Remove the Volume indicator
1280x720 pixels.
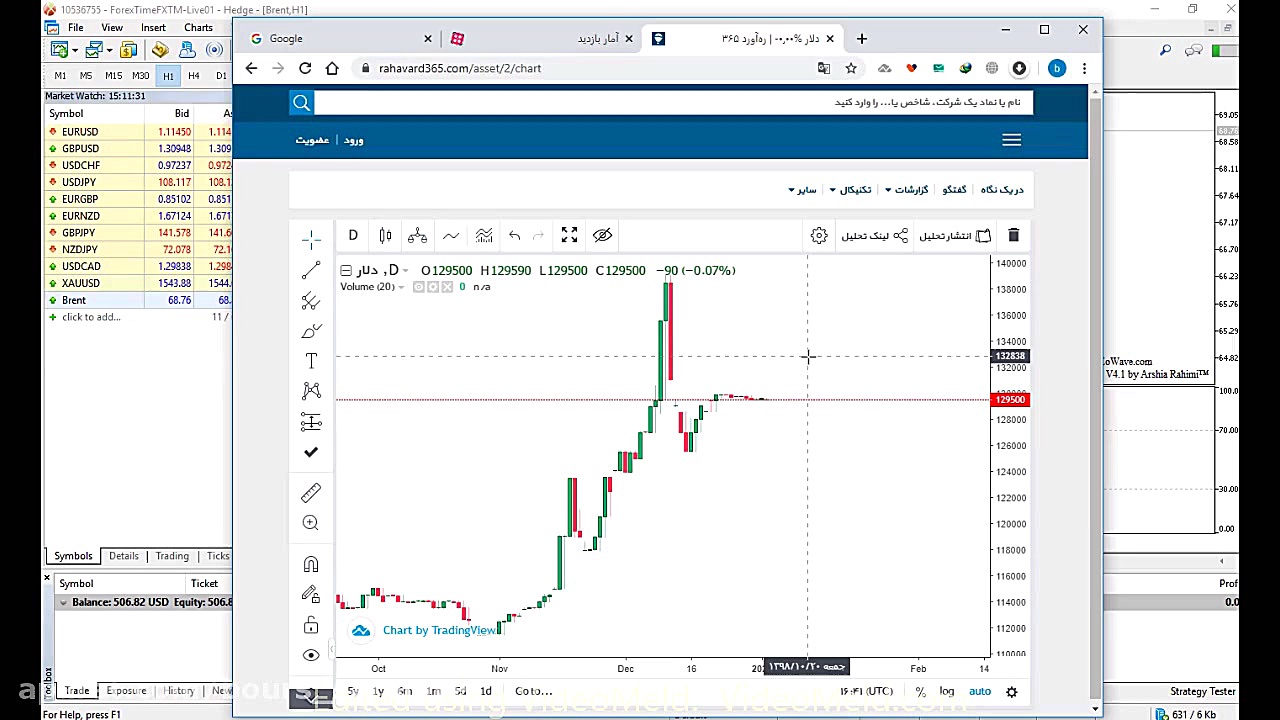(447, 287)
